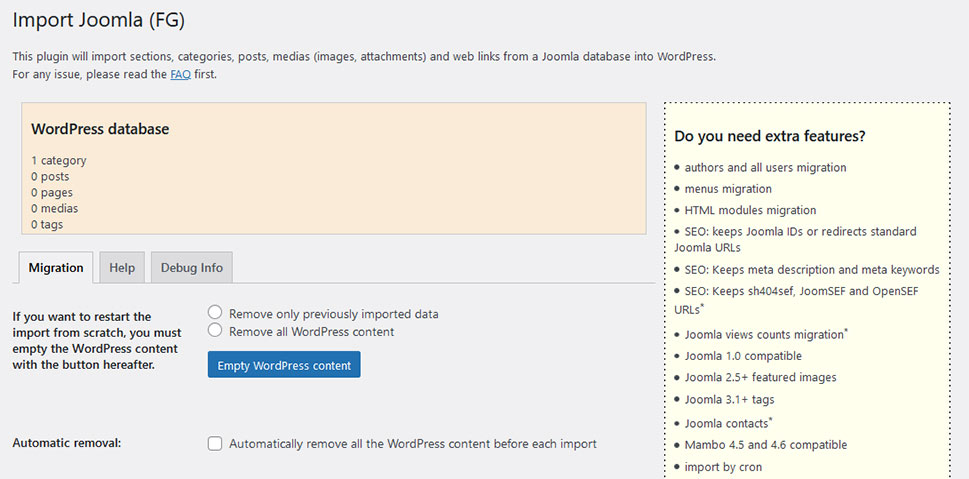Open the Help tab
This screenshot has height=479, width=969.
click(x=122, y=268)
